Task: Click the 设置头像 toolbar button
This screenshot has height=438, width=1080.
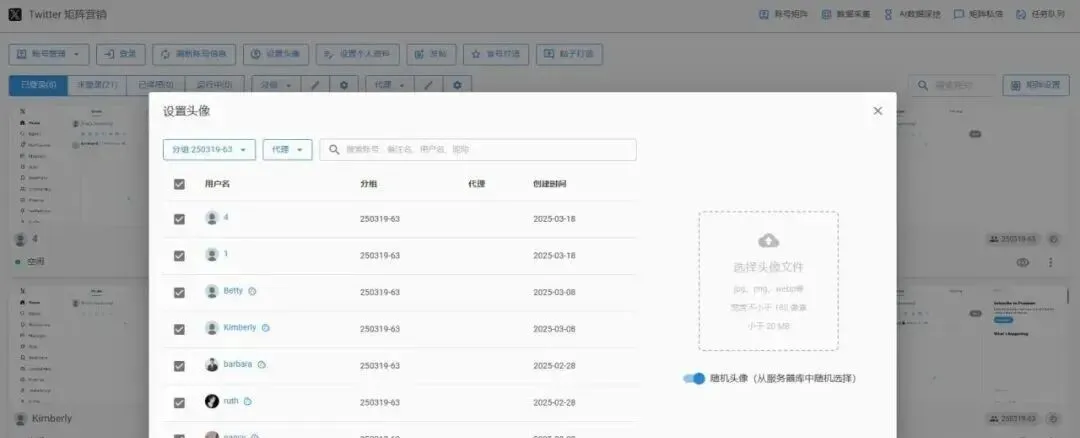Action: click(x=276, y=54)
